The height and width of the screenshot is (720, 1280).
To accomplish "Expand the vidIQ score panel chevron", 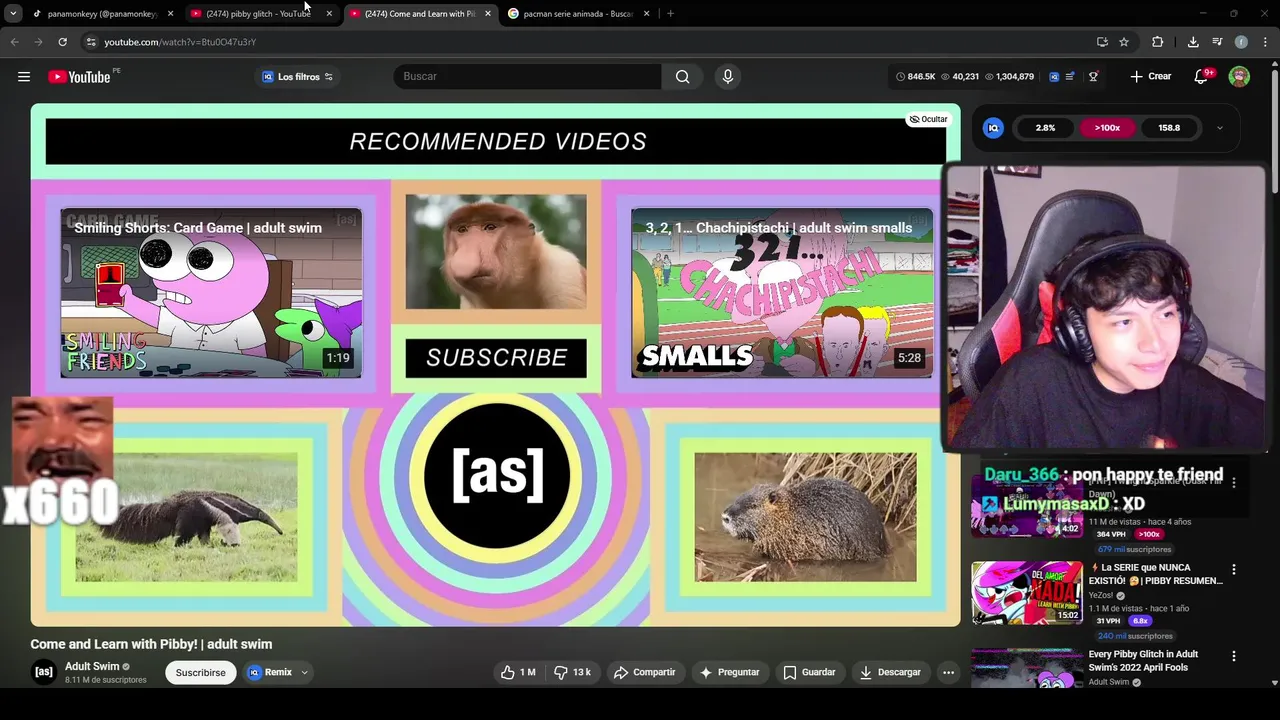I will tap(1219, 128).
